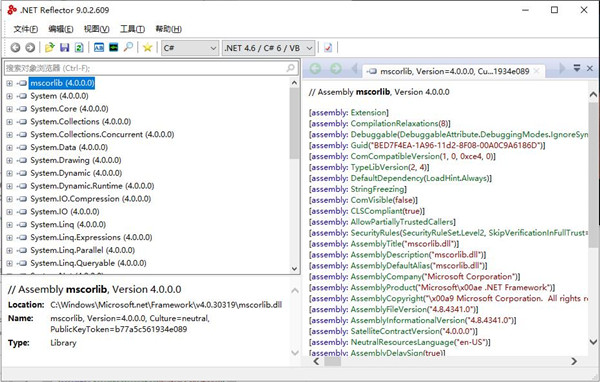
Task: Click the assembly icon beside System.Dynamic.Runtime
Action: (x=23, y=186)
